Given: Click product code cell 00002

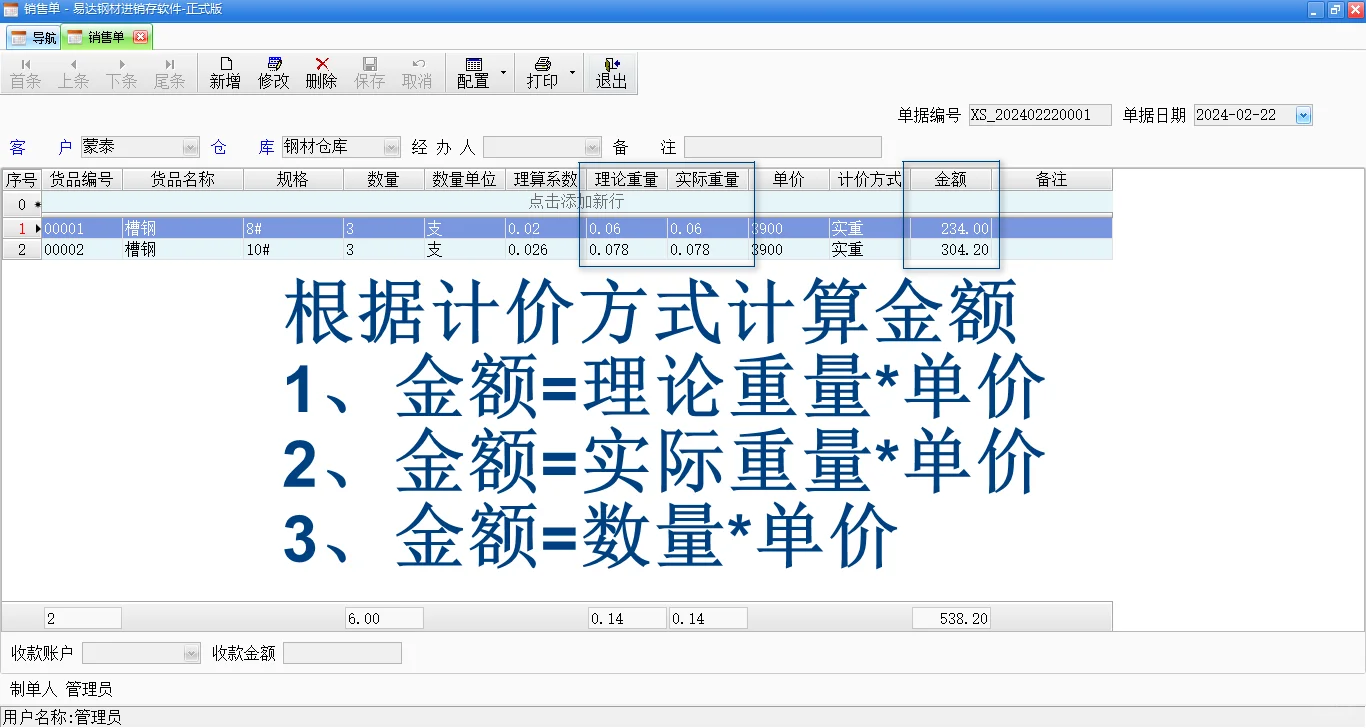Looking at the screenshot, I should (82, 250).
